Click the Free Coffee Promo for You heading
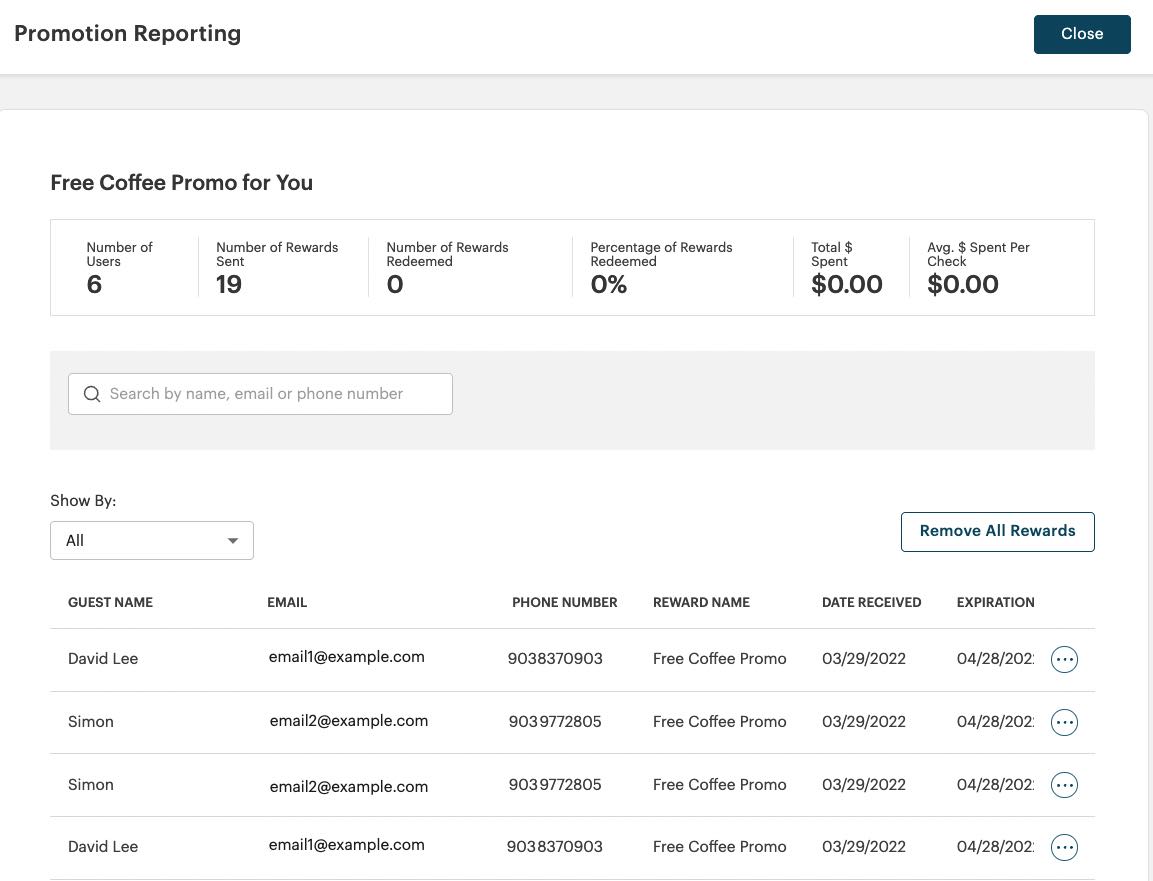This screenshot has width=1153, height=881. (x=182, y=182)
